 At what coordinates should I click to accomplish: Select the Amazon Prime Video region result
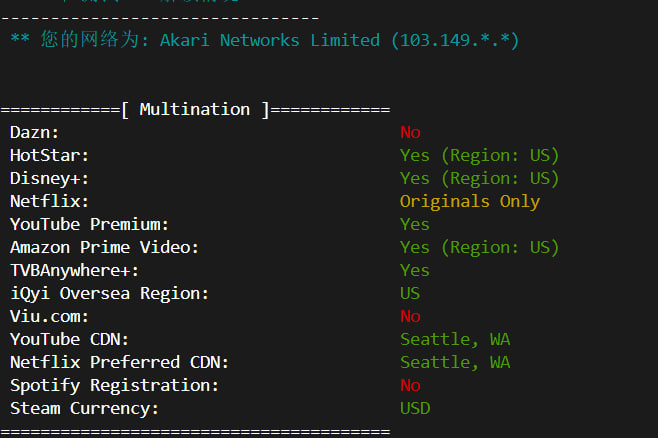point(479,247)
